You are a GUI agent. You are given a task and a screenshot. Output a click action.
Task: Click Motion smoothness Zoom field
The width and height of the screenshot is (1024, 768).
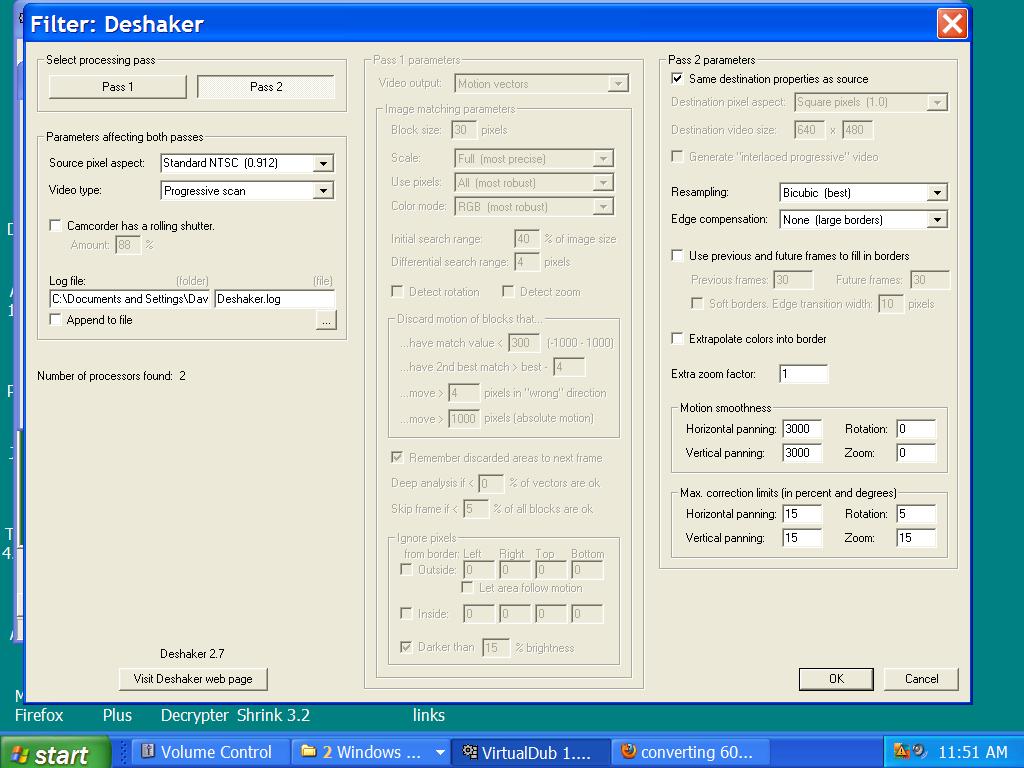coord(916,453)
